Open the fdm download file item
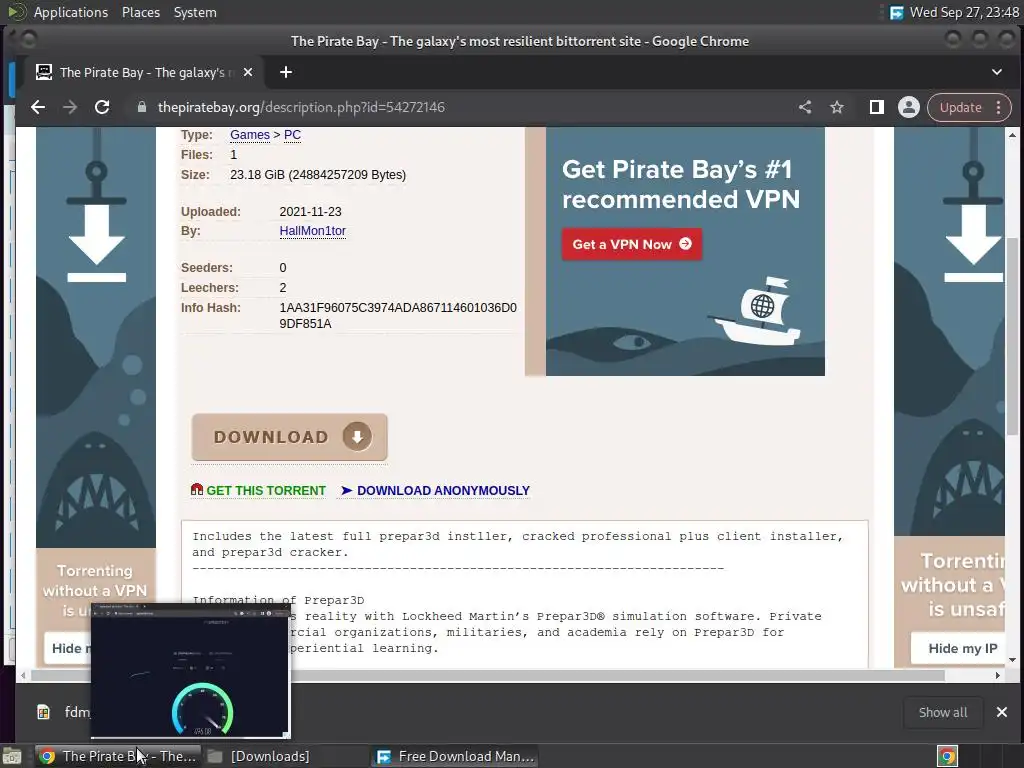 63,712
